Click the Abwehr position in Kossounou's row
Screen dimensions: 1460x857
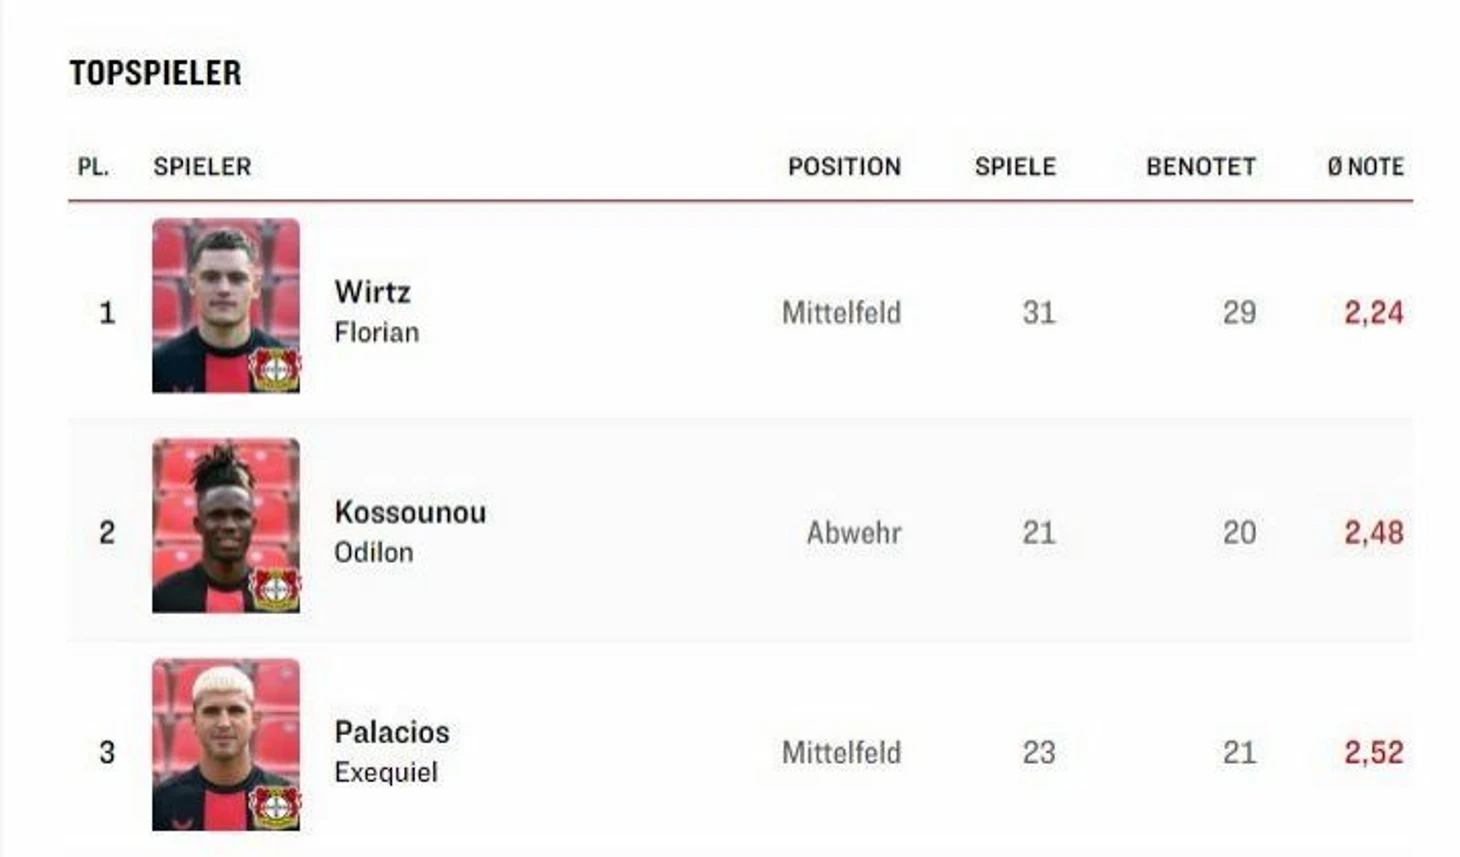[x=853, y=533]
